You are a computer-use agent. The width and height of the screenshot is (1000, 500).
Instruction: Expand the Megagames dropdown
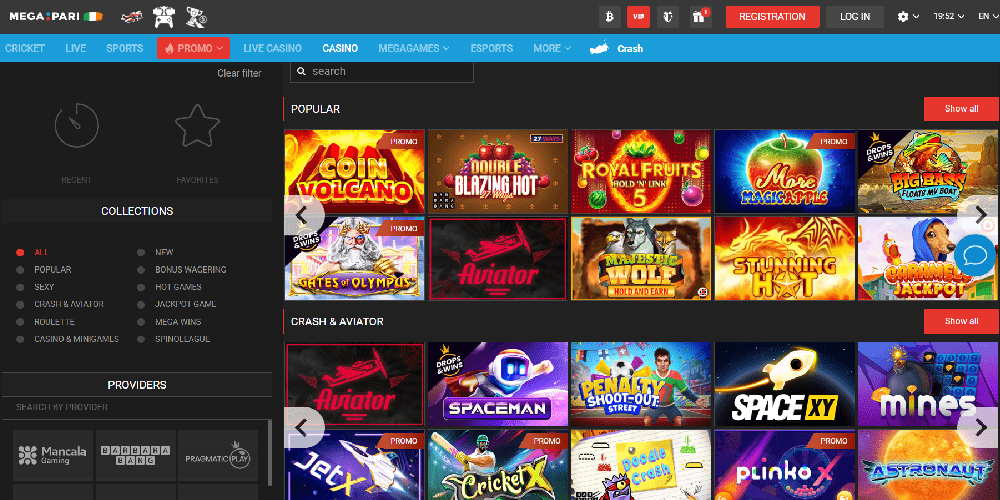click(413, 48)
